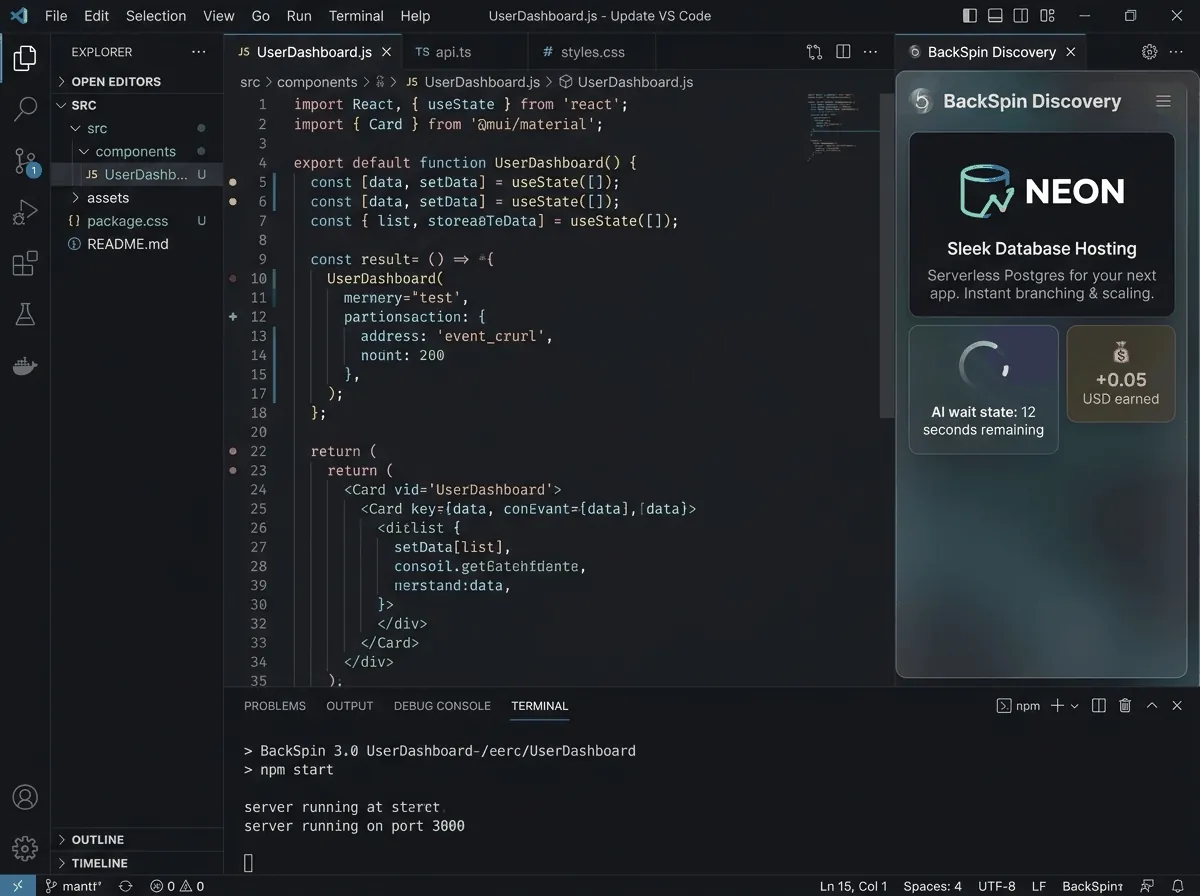Maximize terminal panel with caret icon
The image size is (1200, 896).
tap(1152, 706)
